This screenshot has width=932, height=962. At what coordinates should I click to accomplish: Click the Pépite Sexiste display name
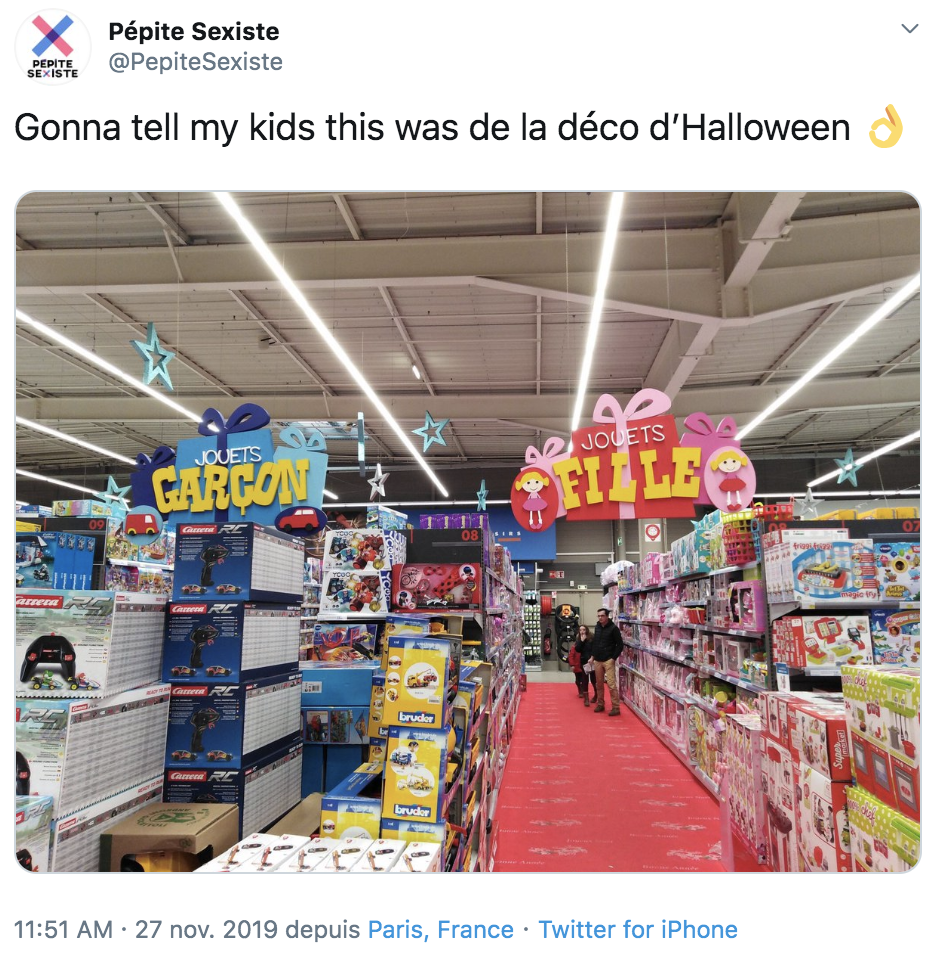194,31
